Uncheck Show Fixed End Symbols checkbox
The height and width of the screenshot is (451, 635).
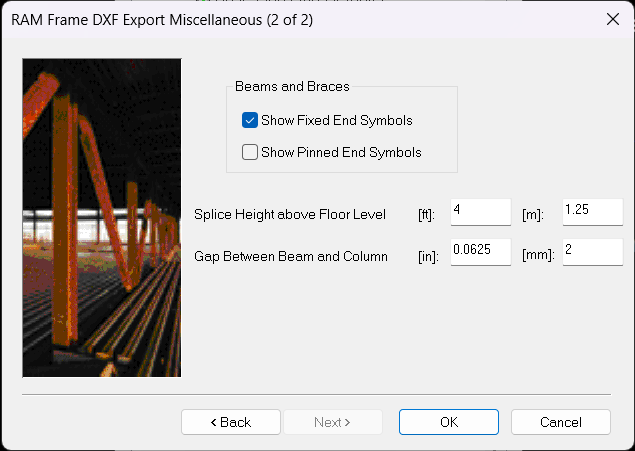tap(250, 121)
